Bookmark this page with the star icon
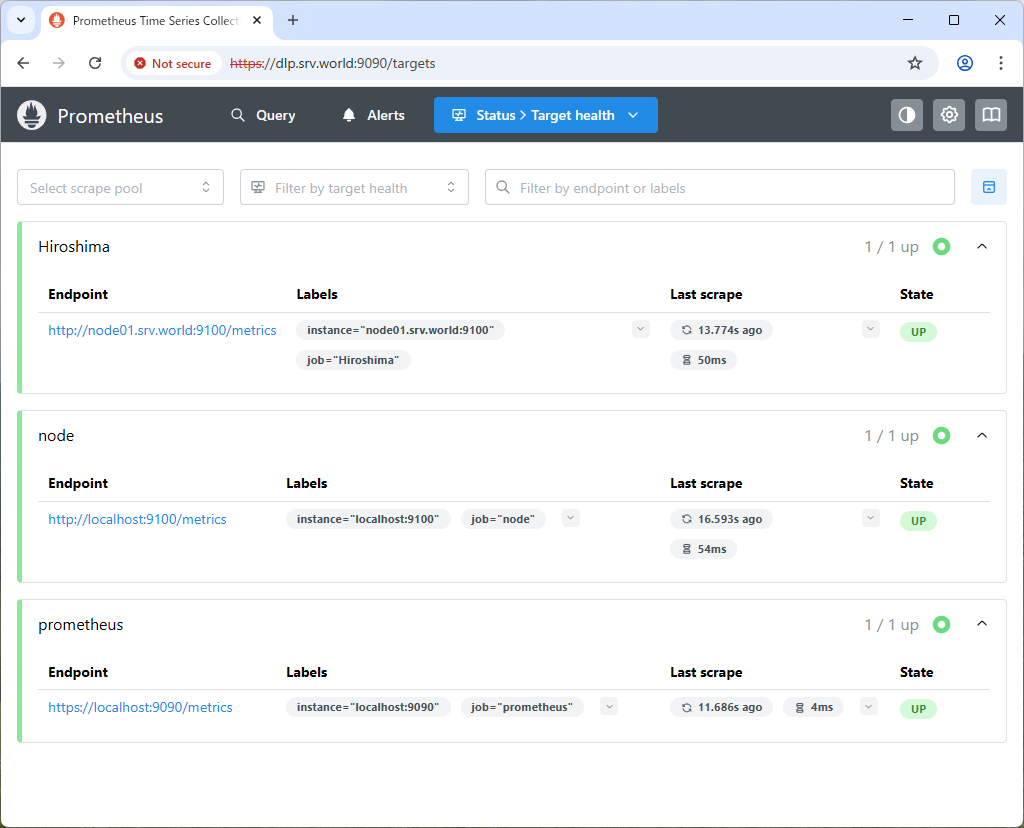Image resolution: width=1024 pixels, height=828 pixels. pos(914,63)
